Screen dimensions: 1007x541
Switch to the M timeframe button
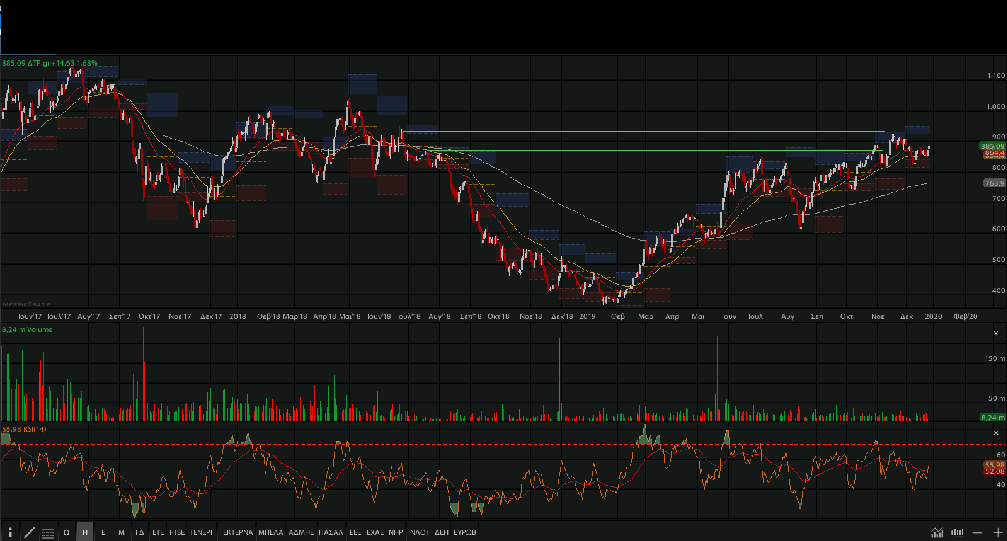click(121, 532)
